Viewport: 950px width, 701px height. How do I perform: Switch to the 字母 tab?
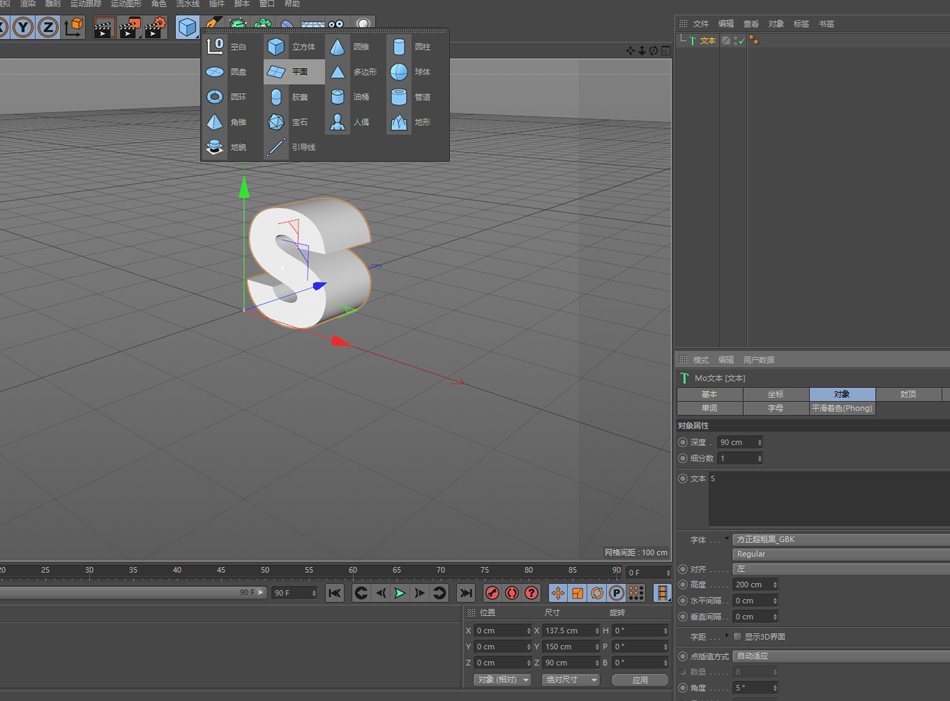(x=776, y=408)
